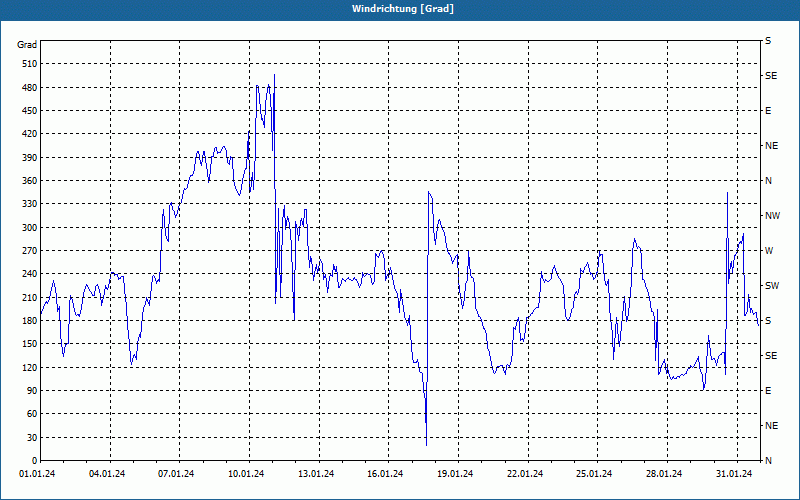Select y-axis value 210
The width and height of the screenshot is (800, 500).
[x=30, y=297]
